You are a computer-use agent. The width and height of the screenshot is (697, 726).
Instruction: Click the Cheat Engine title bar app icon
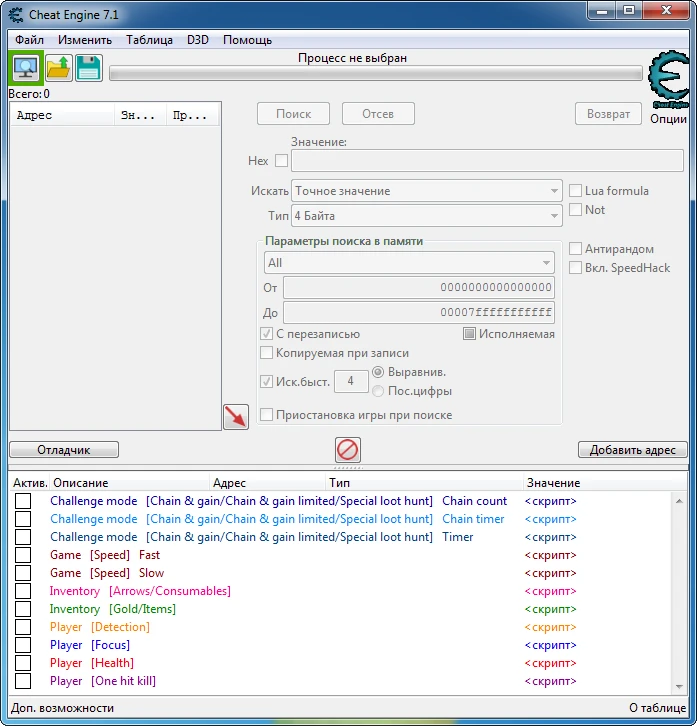click(16, 14)
